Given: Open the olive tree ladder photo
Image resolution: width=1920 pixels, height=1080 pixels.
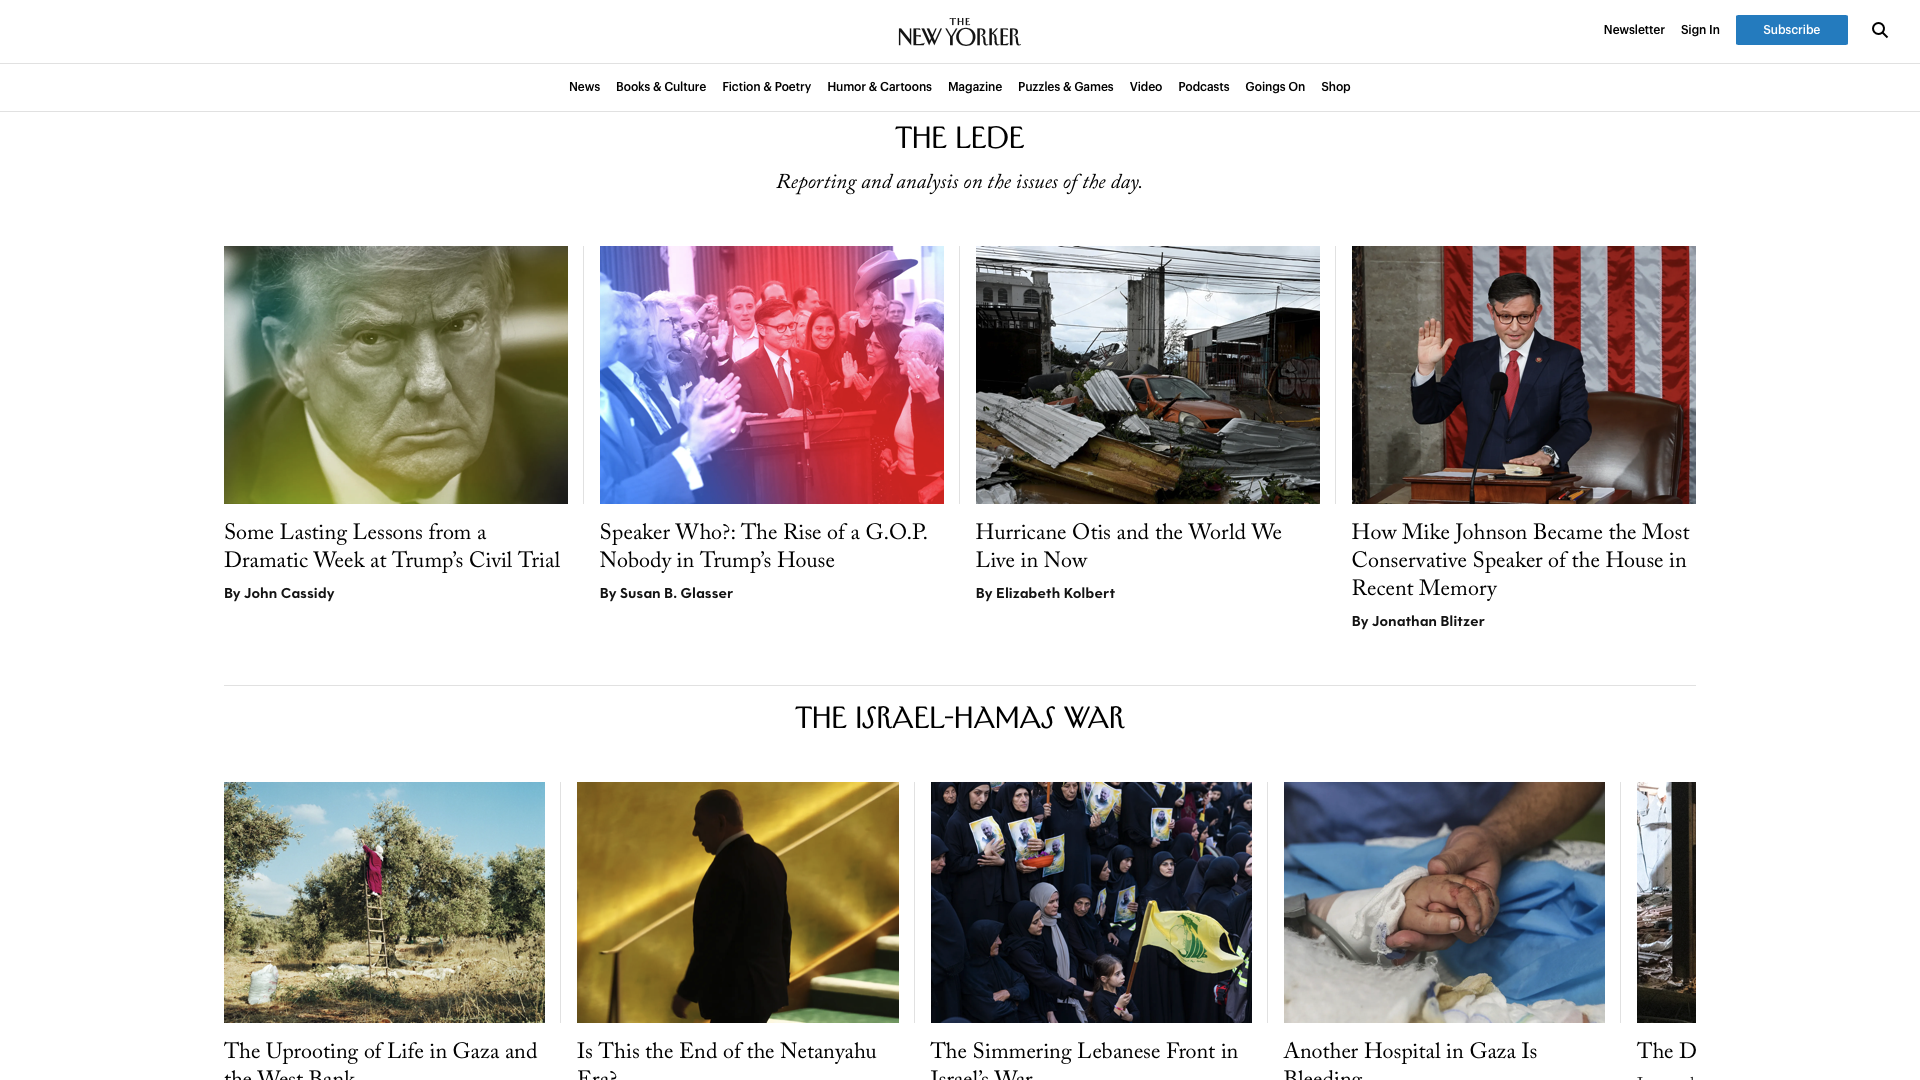Looking at the screenshot, I should (384, 902).
